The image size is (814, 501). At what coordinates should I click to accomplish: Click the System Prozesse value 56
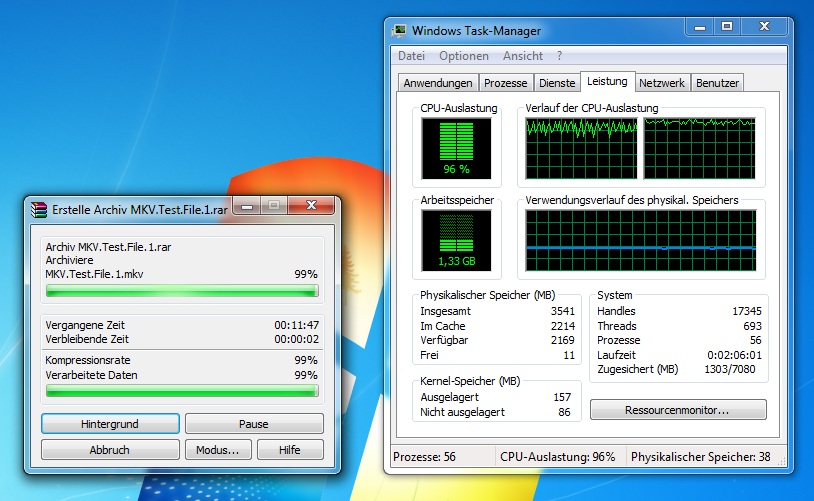coord(755,340)
